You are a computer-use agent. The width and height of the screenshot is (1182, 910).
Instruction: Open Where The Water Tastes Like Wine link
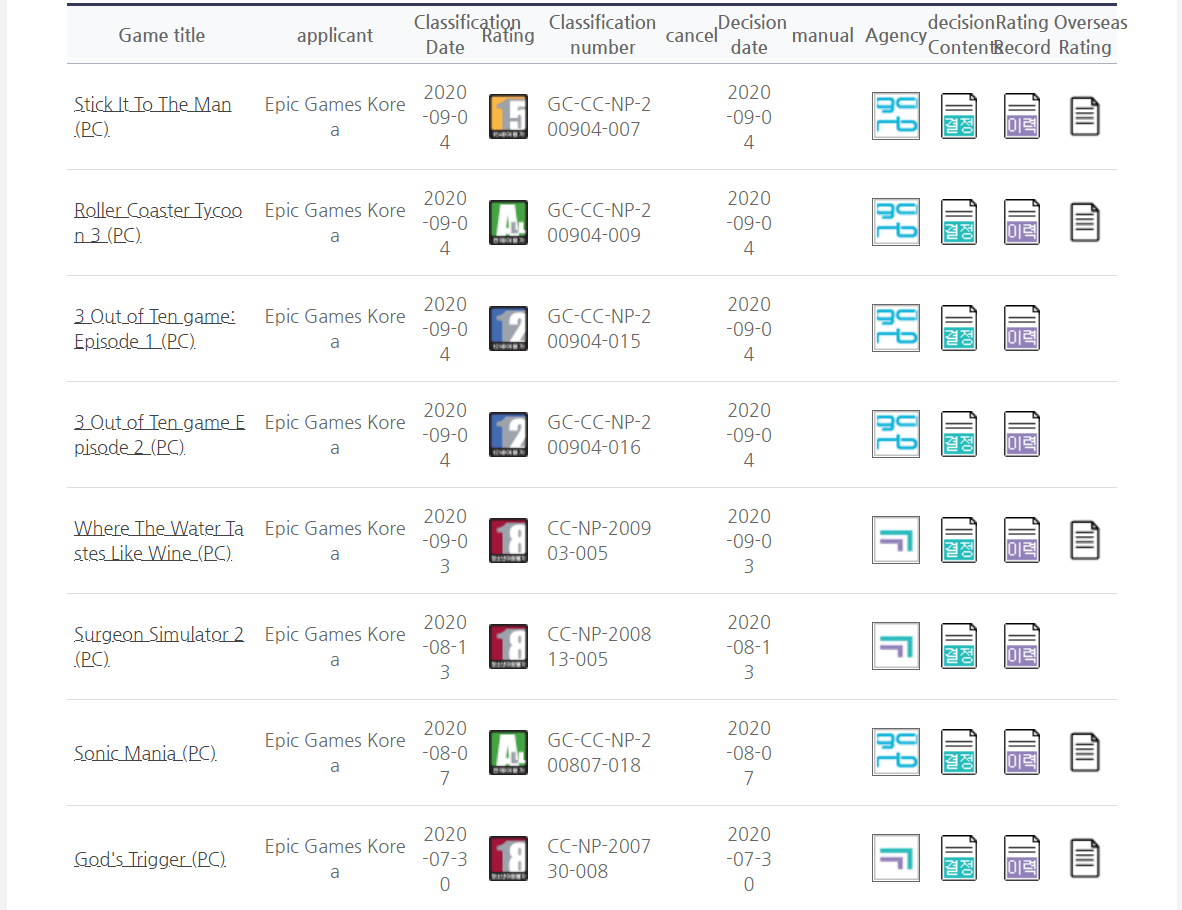point(158,541)
